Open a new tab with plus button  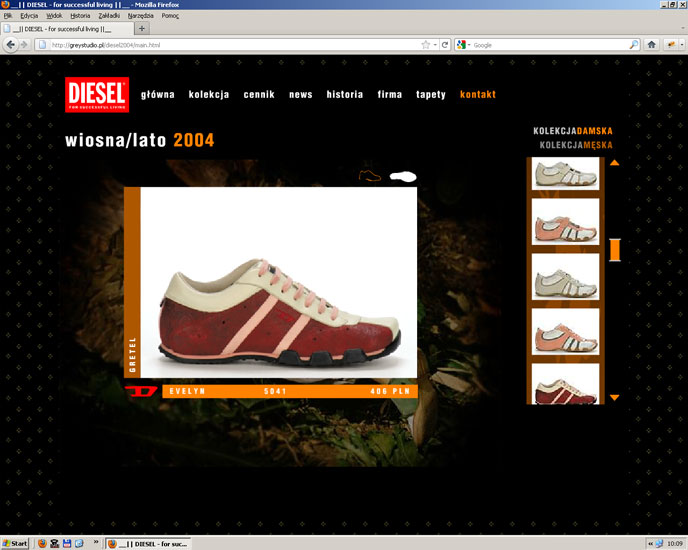pos(142,29)
